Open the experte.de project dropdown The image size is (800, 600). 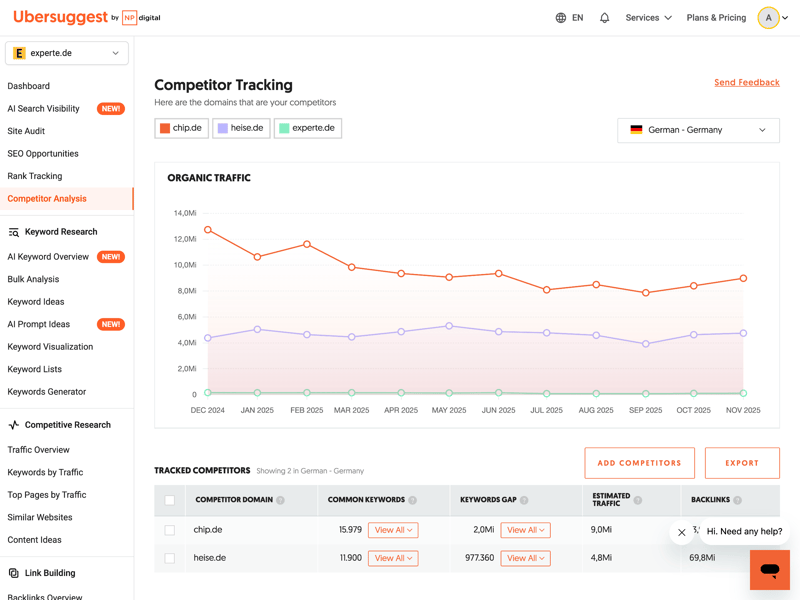click(67, 53)
